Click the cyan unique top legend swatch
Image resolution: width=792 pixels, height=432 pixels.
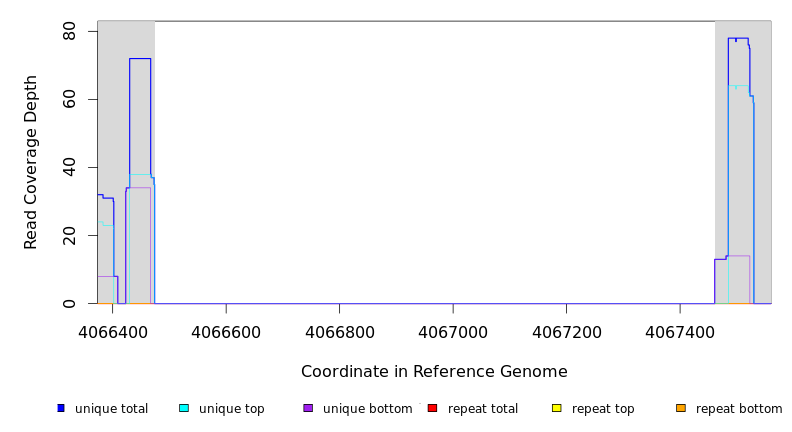pos(184,408)
